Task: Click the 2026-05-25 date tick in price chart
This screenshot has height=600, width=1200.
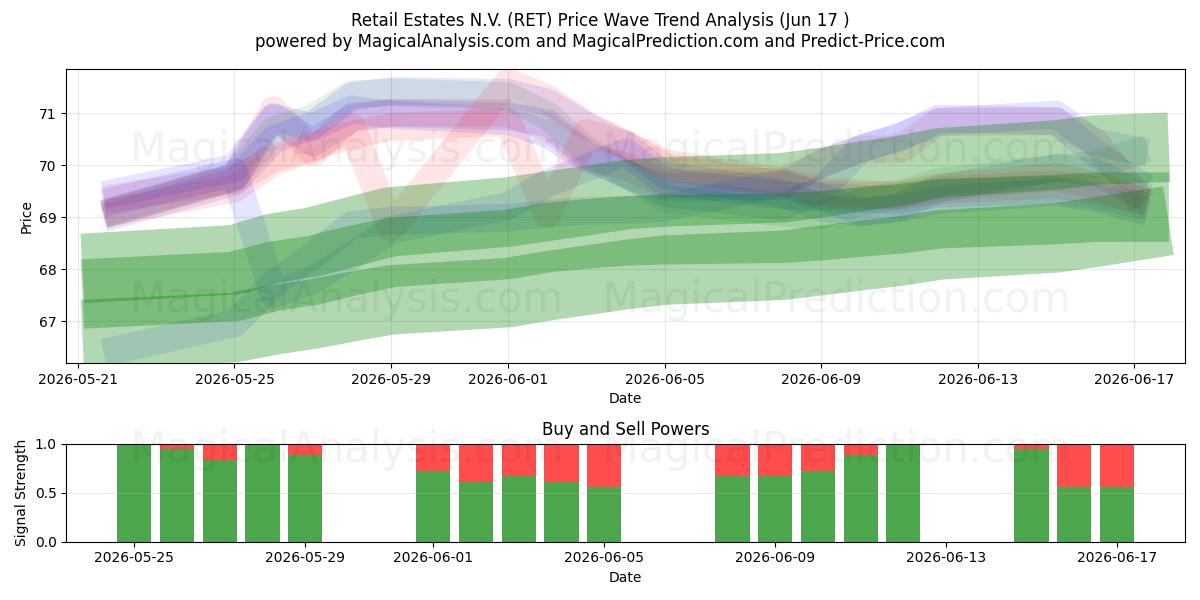Action: [234, 379]
